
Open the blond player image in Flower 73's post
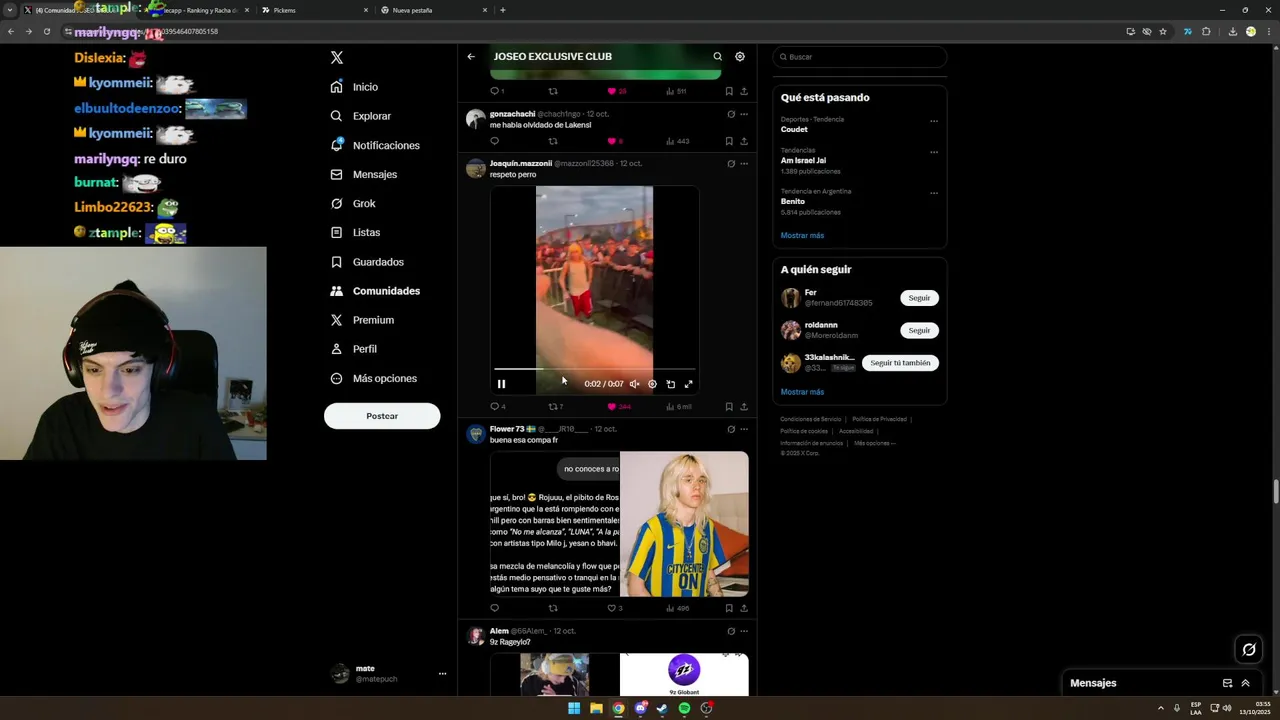click(x=684, y=524)
